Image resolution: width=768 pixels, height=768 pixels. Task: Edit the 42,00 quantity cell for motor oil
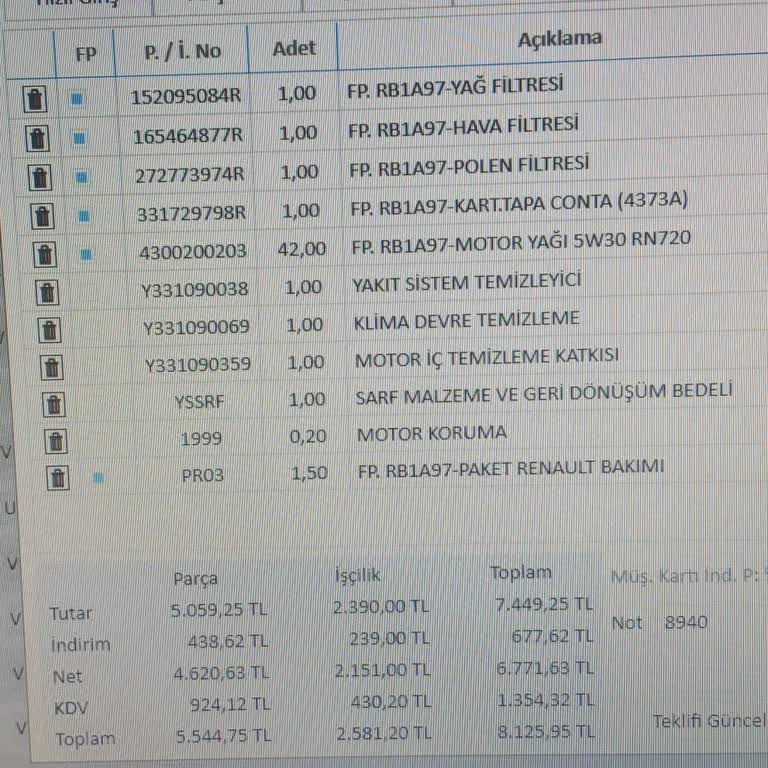(301, 248)
